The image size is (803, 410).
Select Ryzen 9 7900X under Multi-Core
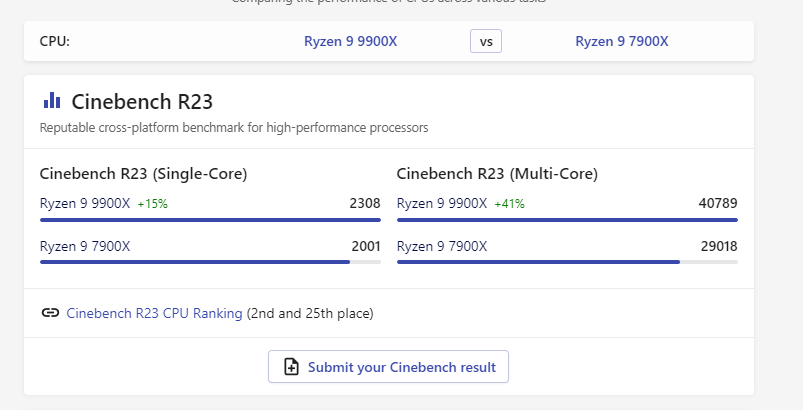click(x=442, y=247)
